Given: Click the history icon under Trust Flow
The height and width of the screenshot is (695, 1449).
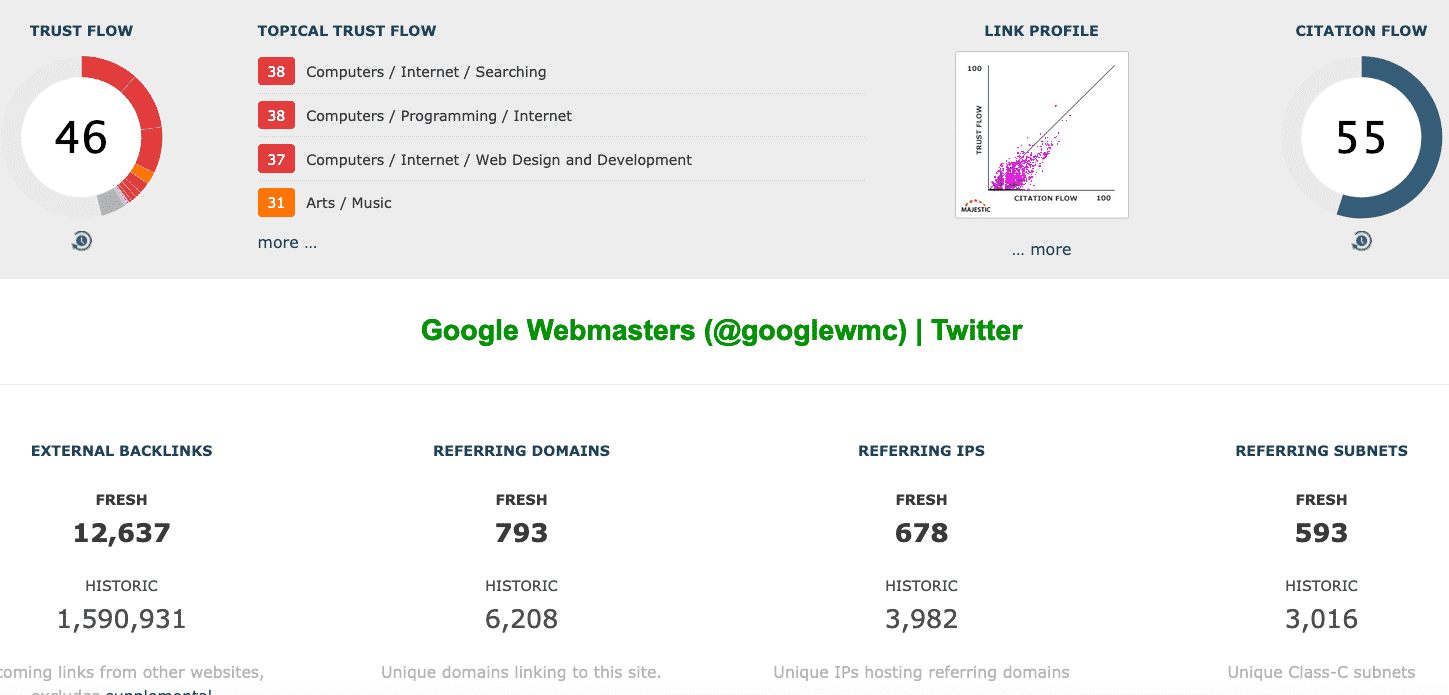Looking at the screenshot, I should [82, 241].
